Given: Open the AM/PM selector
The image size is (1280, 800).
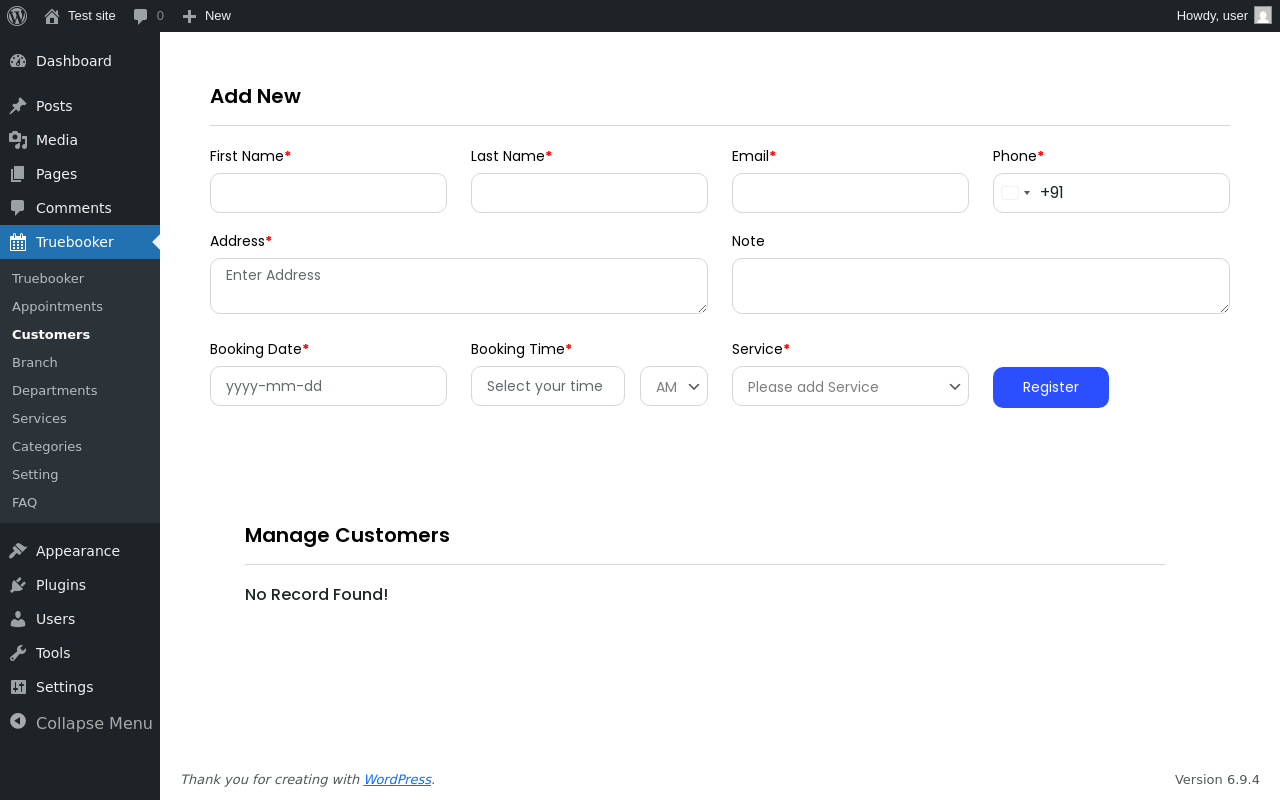Looking at the screenshot, I should (x=674, y=387).
